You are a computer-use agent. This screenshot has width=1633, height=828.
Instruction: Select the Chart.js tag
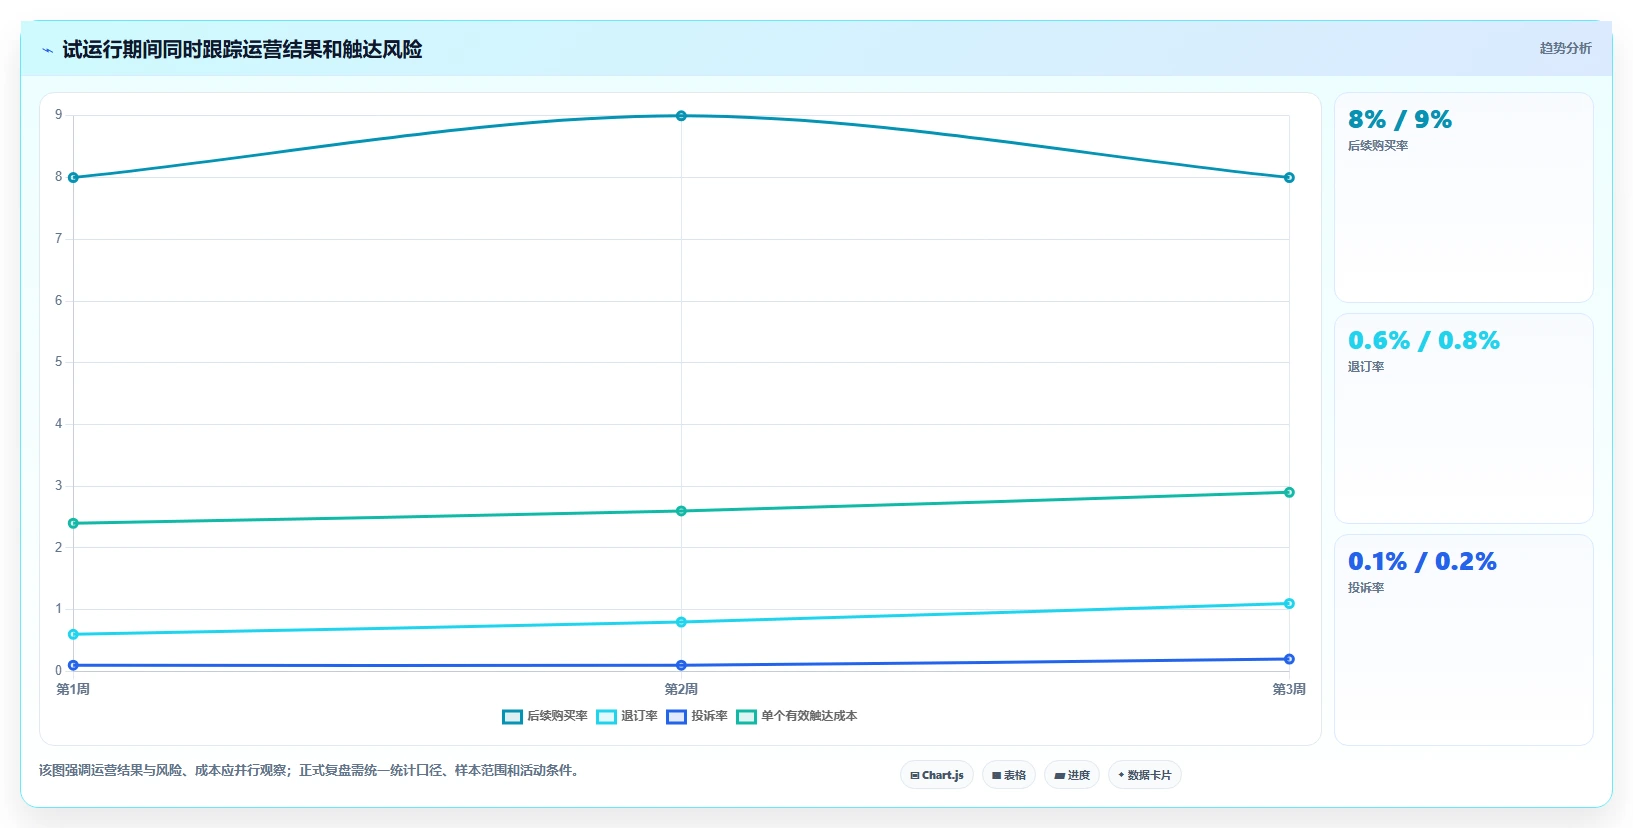[937, 775]
